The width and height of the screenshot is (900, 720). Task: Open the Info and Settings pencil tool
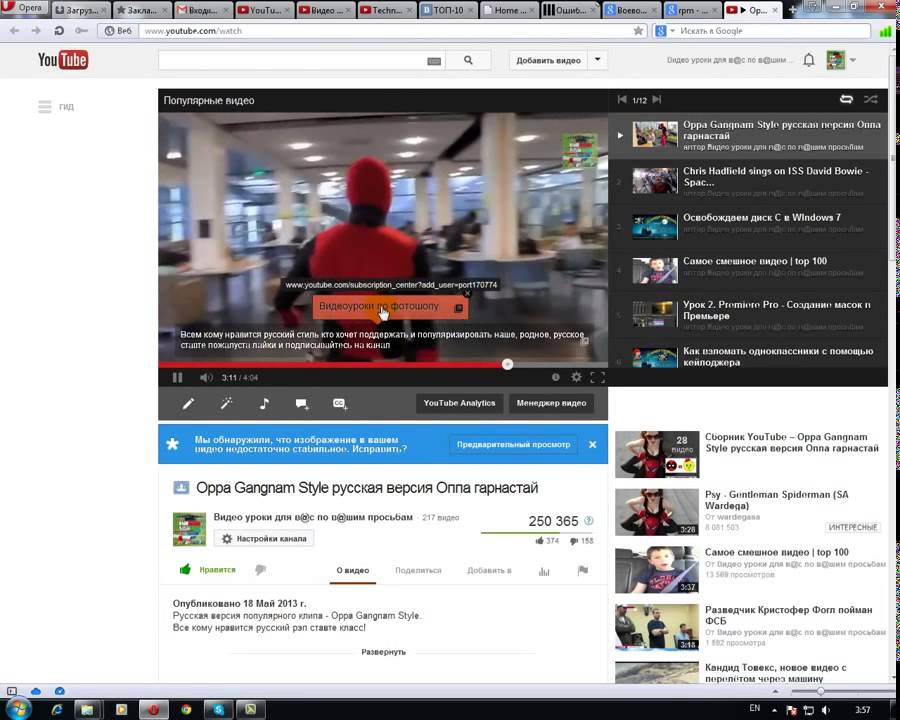pos(188,404)
